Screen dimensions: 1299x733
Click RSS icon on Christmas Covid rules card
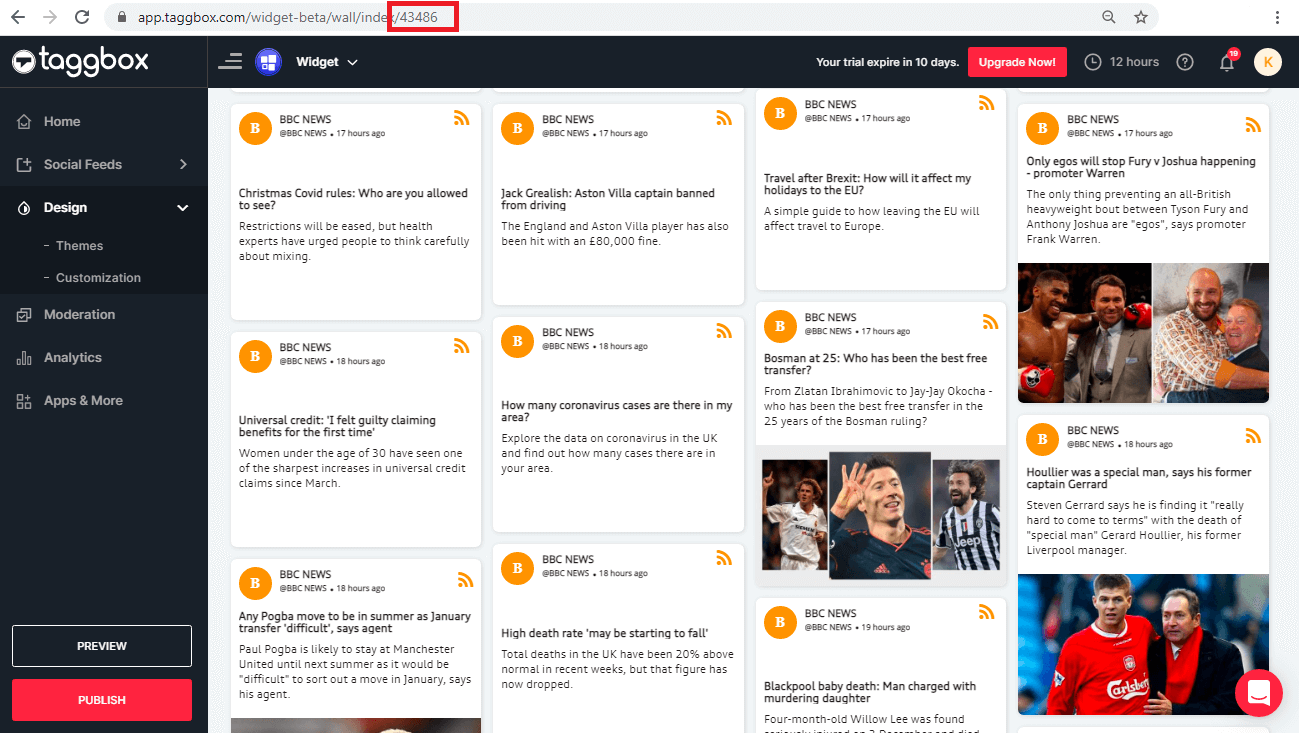pyautogui.click(x=461, y=118)
